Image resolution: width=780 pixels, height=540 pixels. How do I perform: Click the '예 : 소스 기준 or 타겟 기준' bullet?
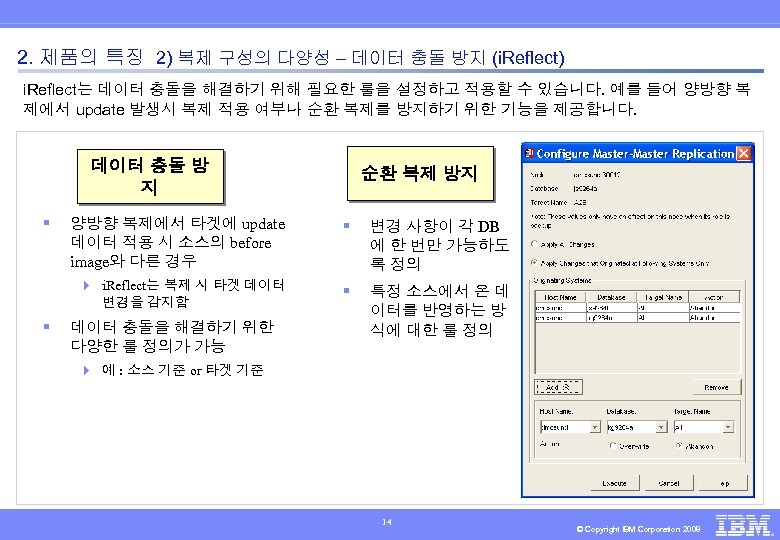[x=183, y=370]
